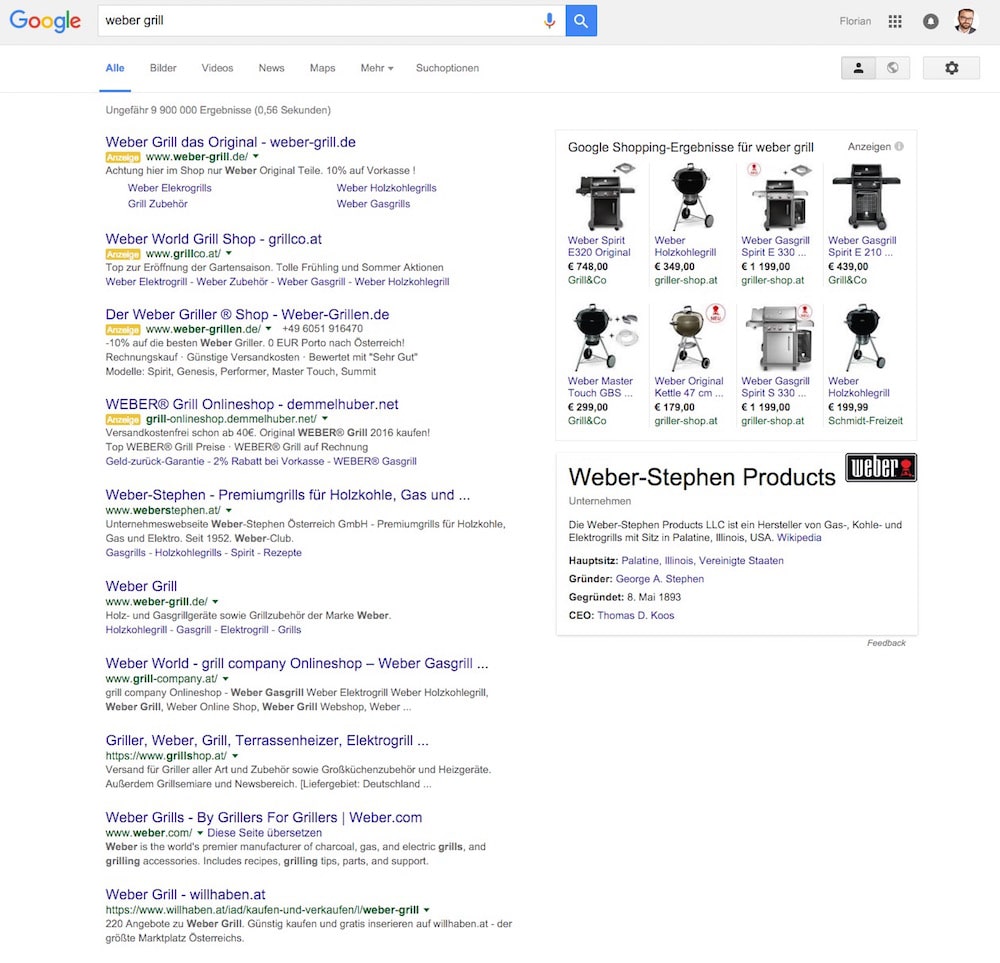The image size is (1000, 963).
Task: Click CEO Thomas D. Koos link
Action: [x=635, y=615]
